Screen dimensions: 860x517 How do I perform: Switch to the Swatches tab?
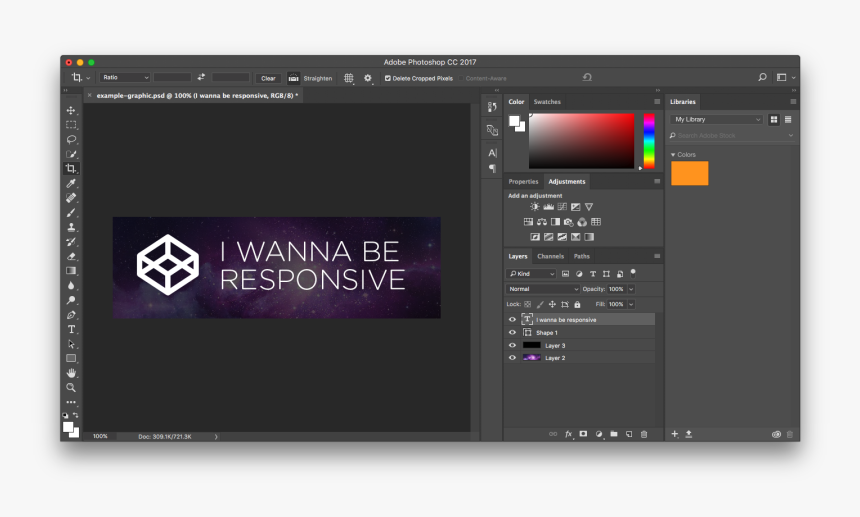(547, 102)
